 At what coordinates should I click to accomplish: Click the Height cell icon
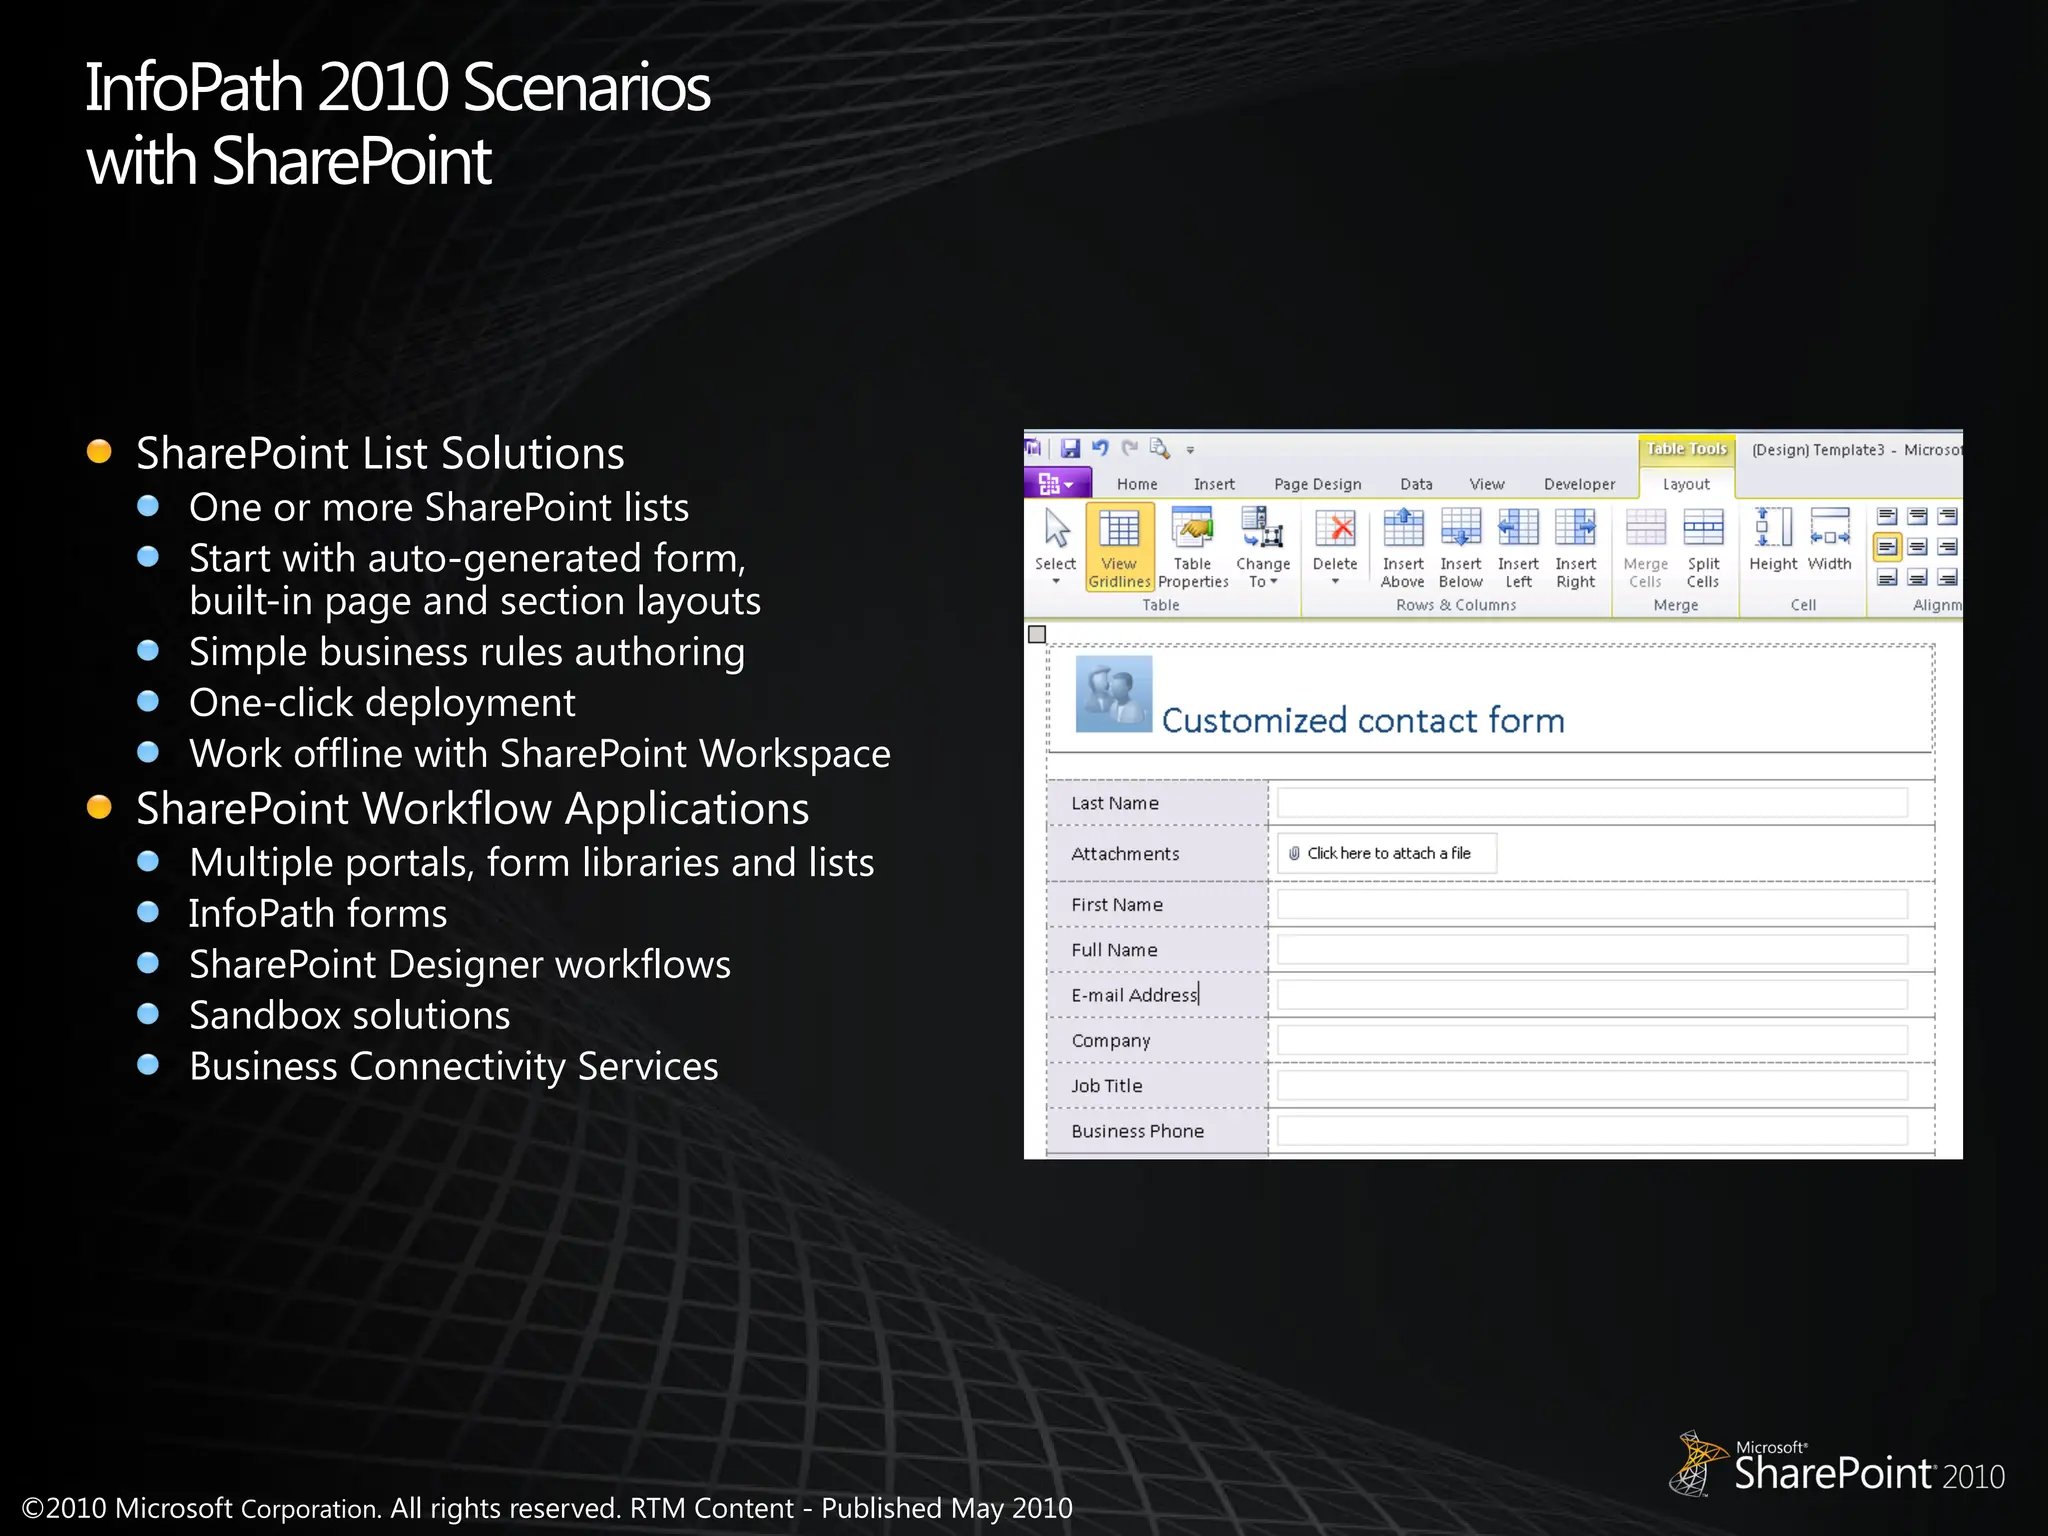click(1773, 540)
